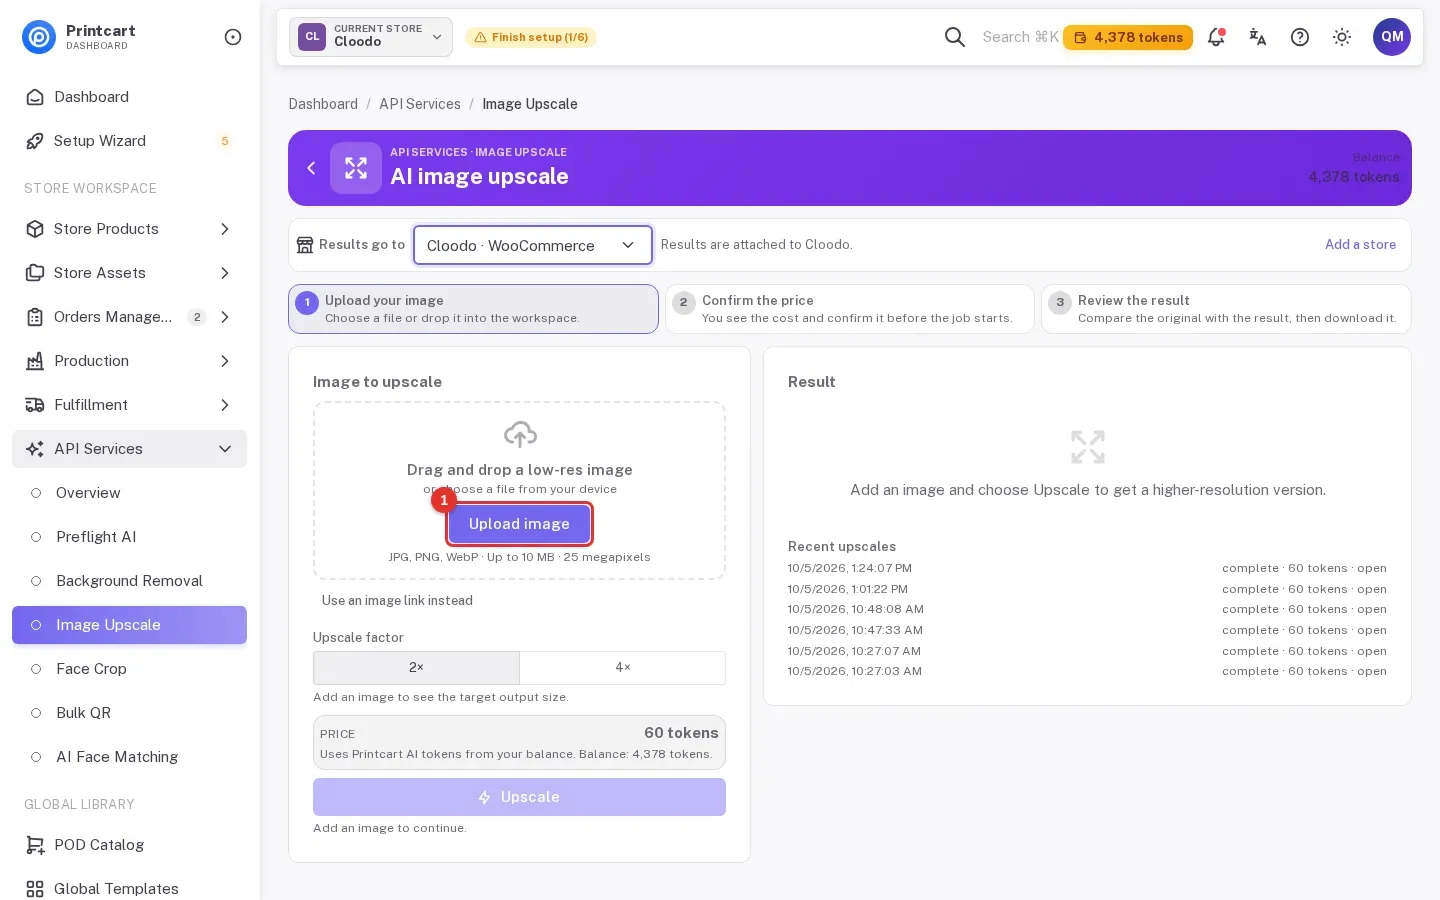1440x900 pixels.
Task: Open the help question mark icon
Action: (x=1300, y=37)
